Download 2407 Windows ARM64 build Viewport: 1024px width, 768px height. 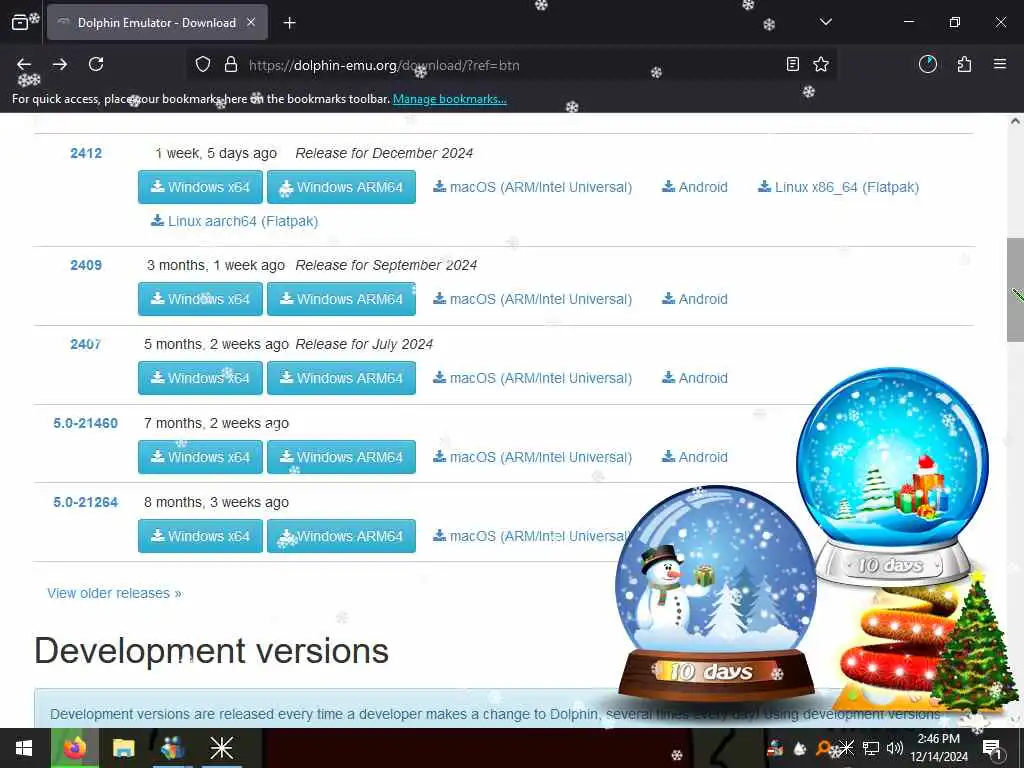(342, 378)
